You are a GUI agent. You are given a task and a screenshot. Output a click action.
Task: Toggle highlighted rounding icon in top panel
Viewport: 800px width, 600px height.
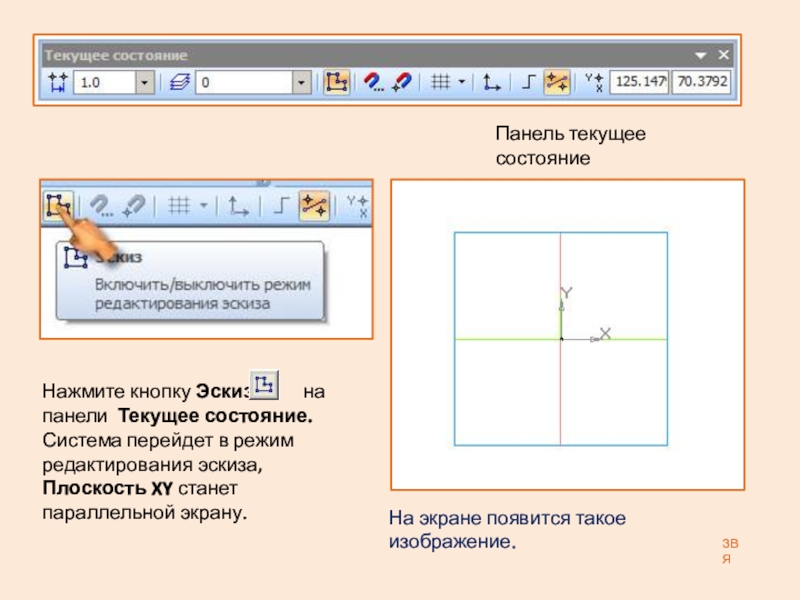tap(556, 83)
